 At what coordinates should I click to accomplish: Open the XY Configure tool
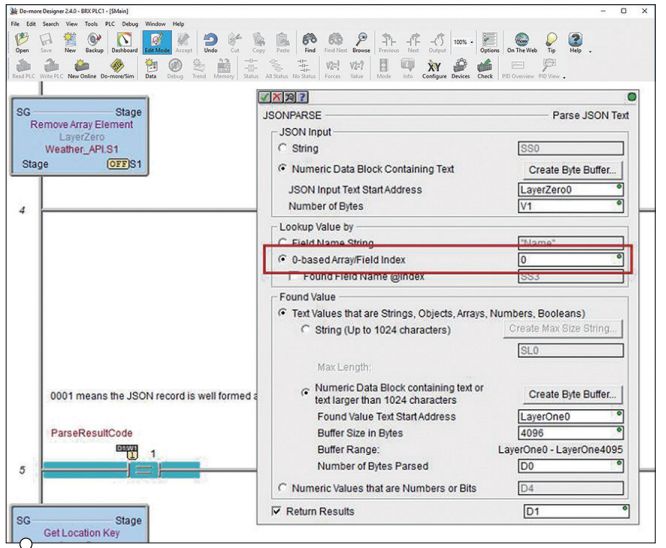[434, 69]
